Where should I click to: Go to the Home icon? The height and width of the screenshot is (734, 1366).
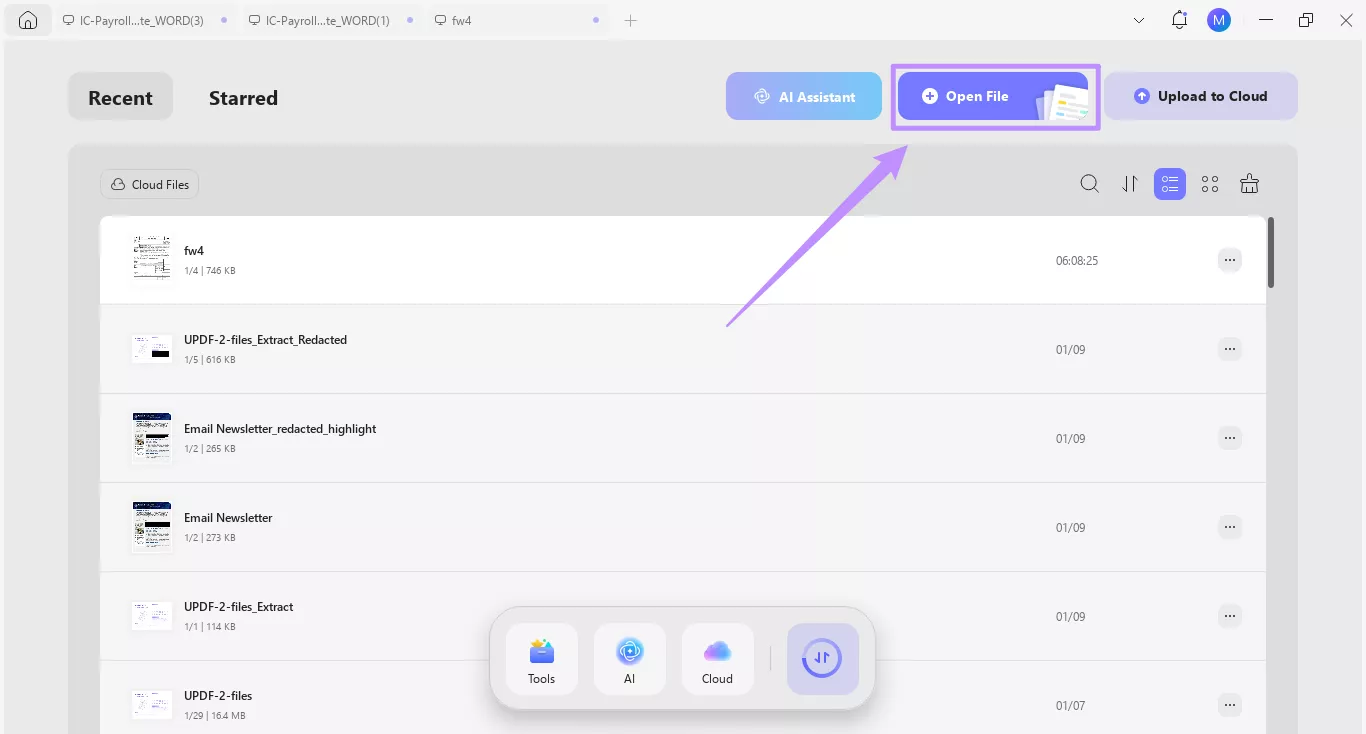(28, 20)
